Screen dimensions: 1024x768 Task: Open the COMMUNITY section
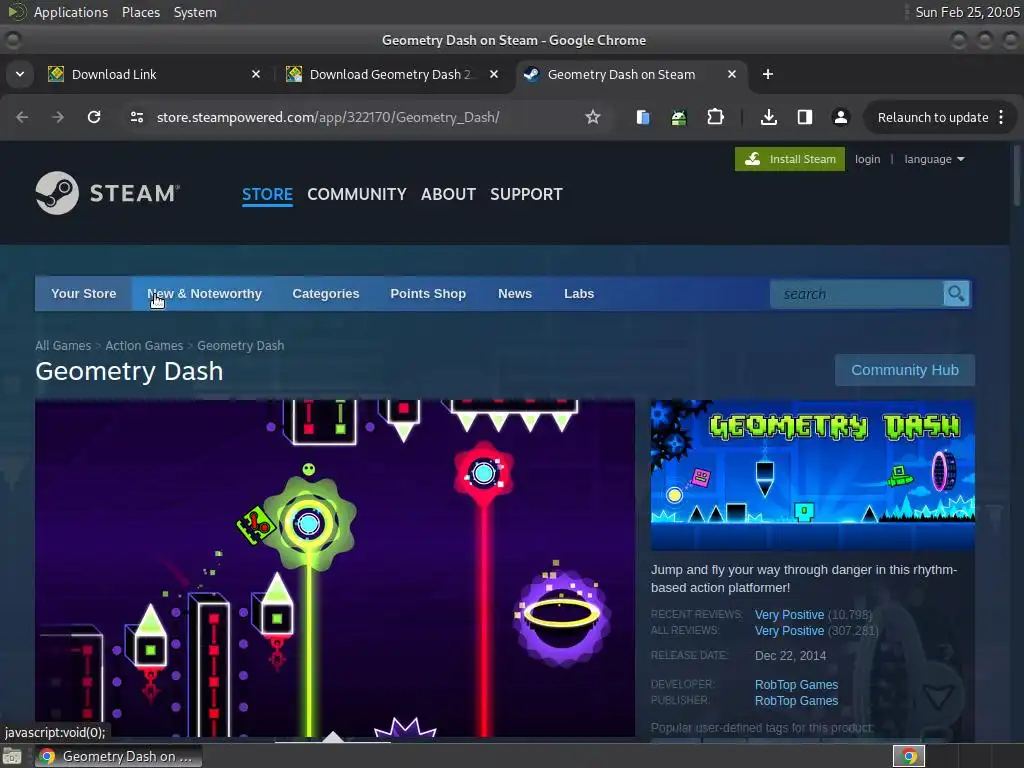tap(357, 194)
